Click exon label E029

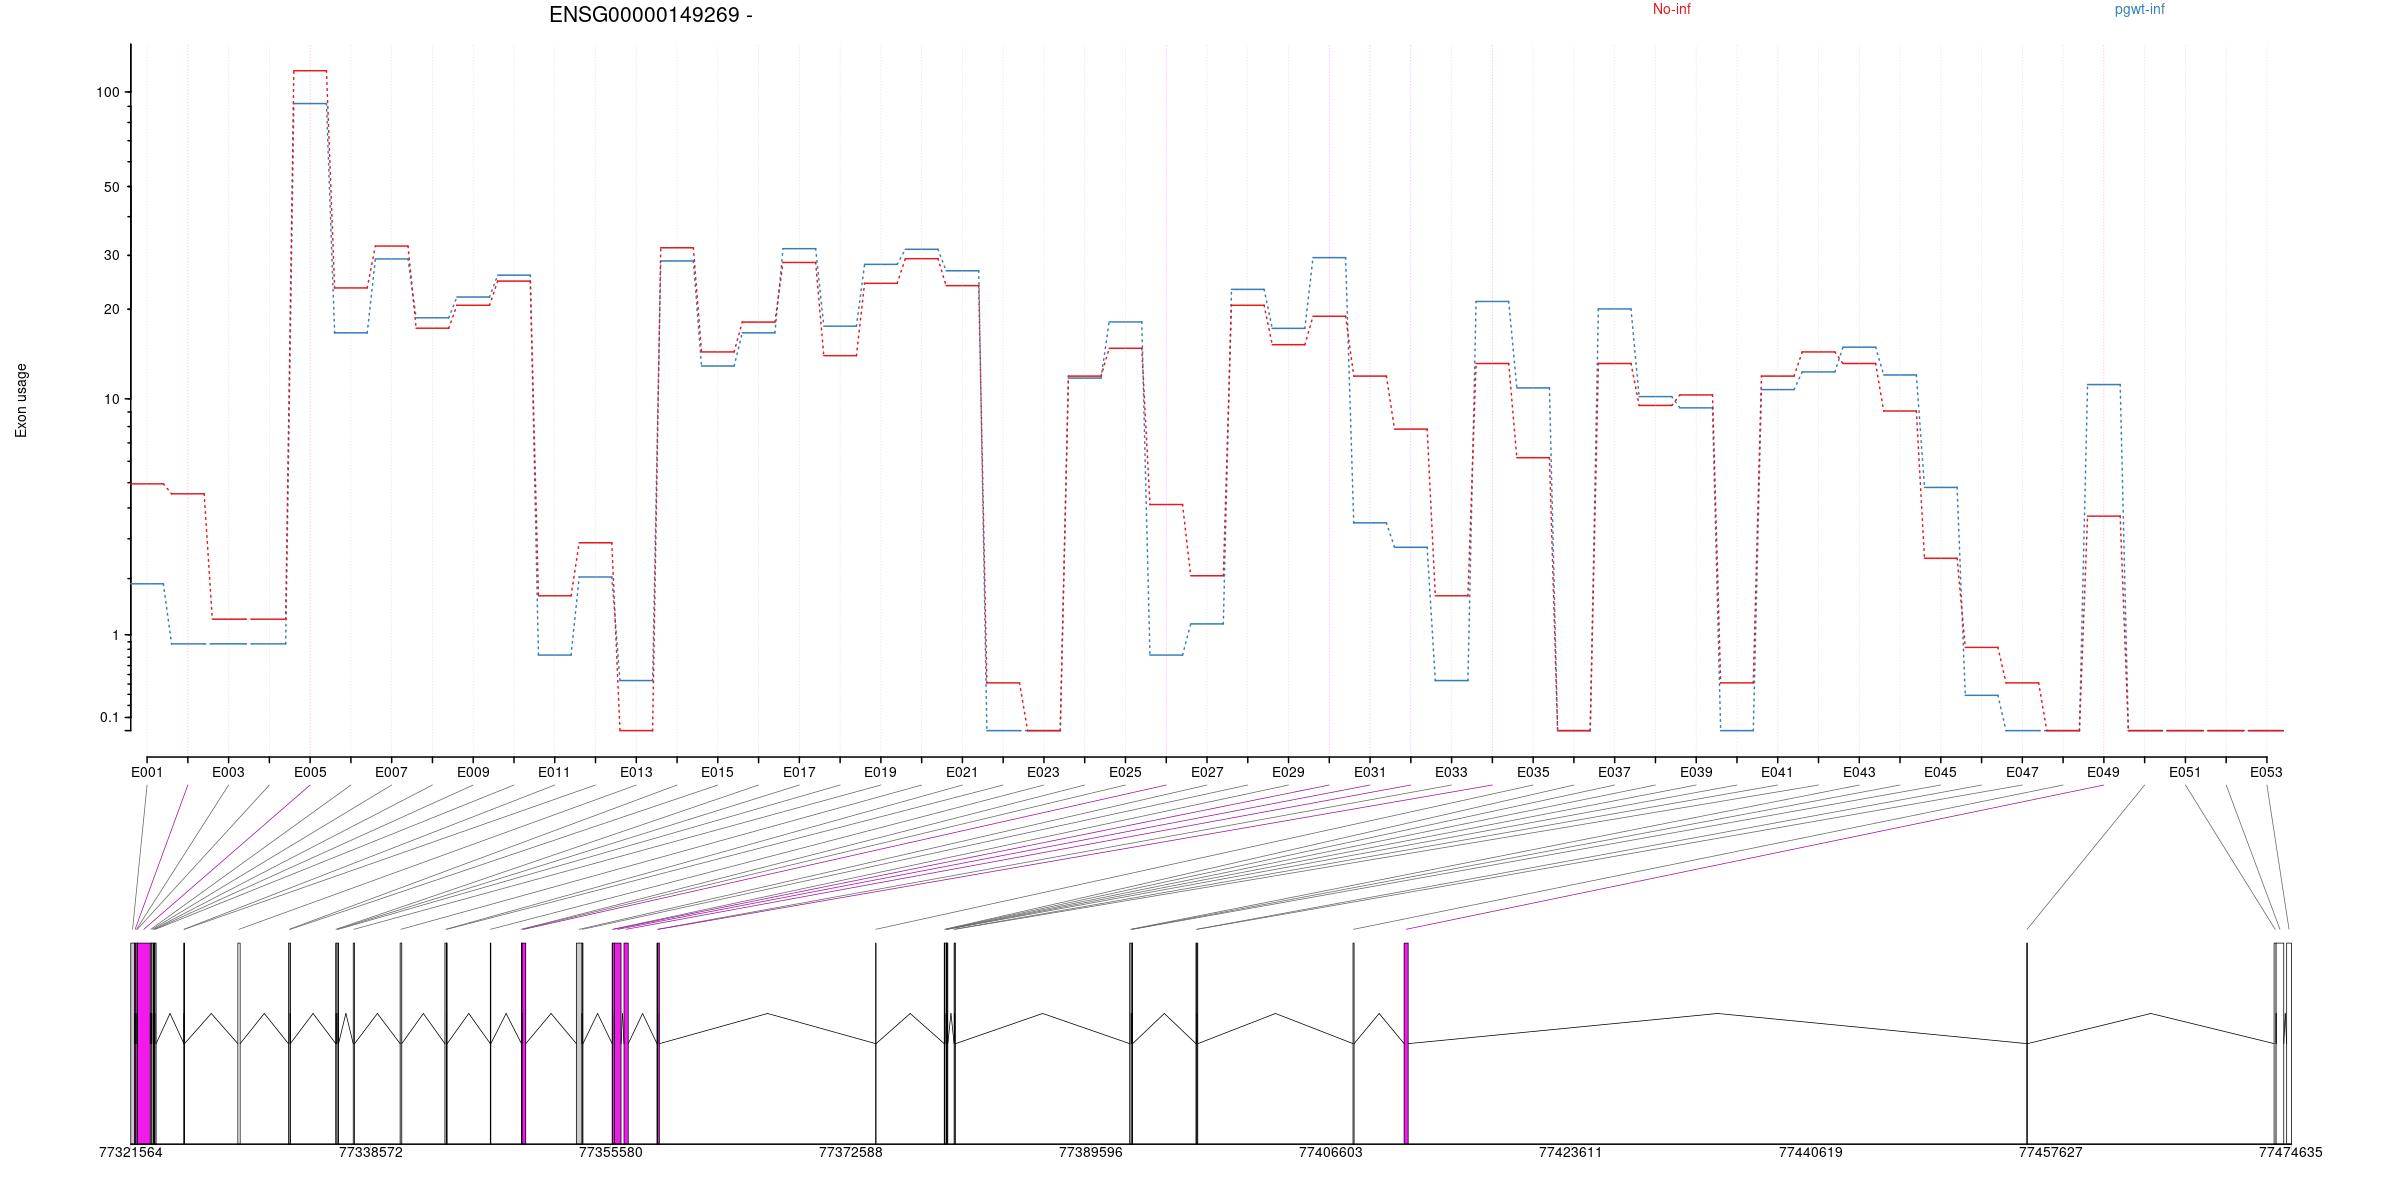tap(1288, 772)
